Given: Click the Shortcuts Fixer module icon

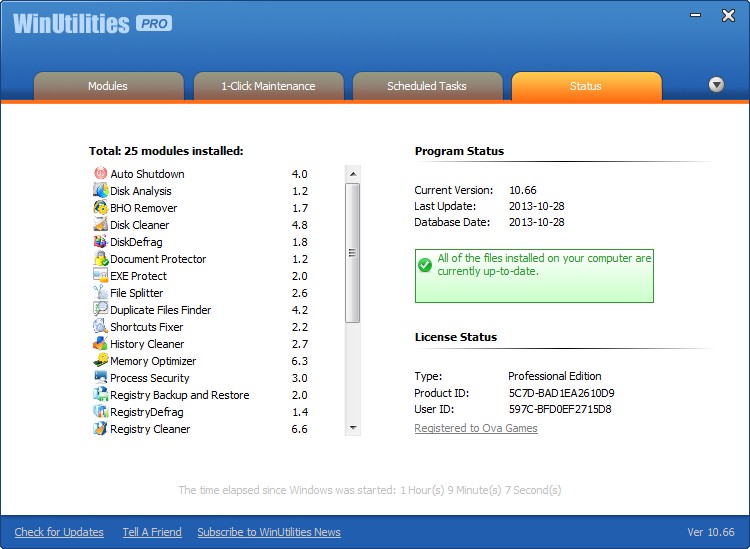Looking at the screenshot, I should point(100,326).
